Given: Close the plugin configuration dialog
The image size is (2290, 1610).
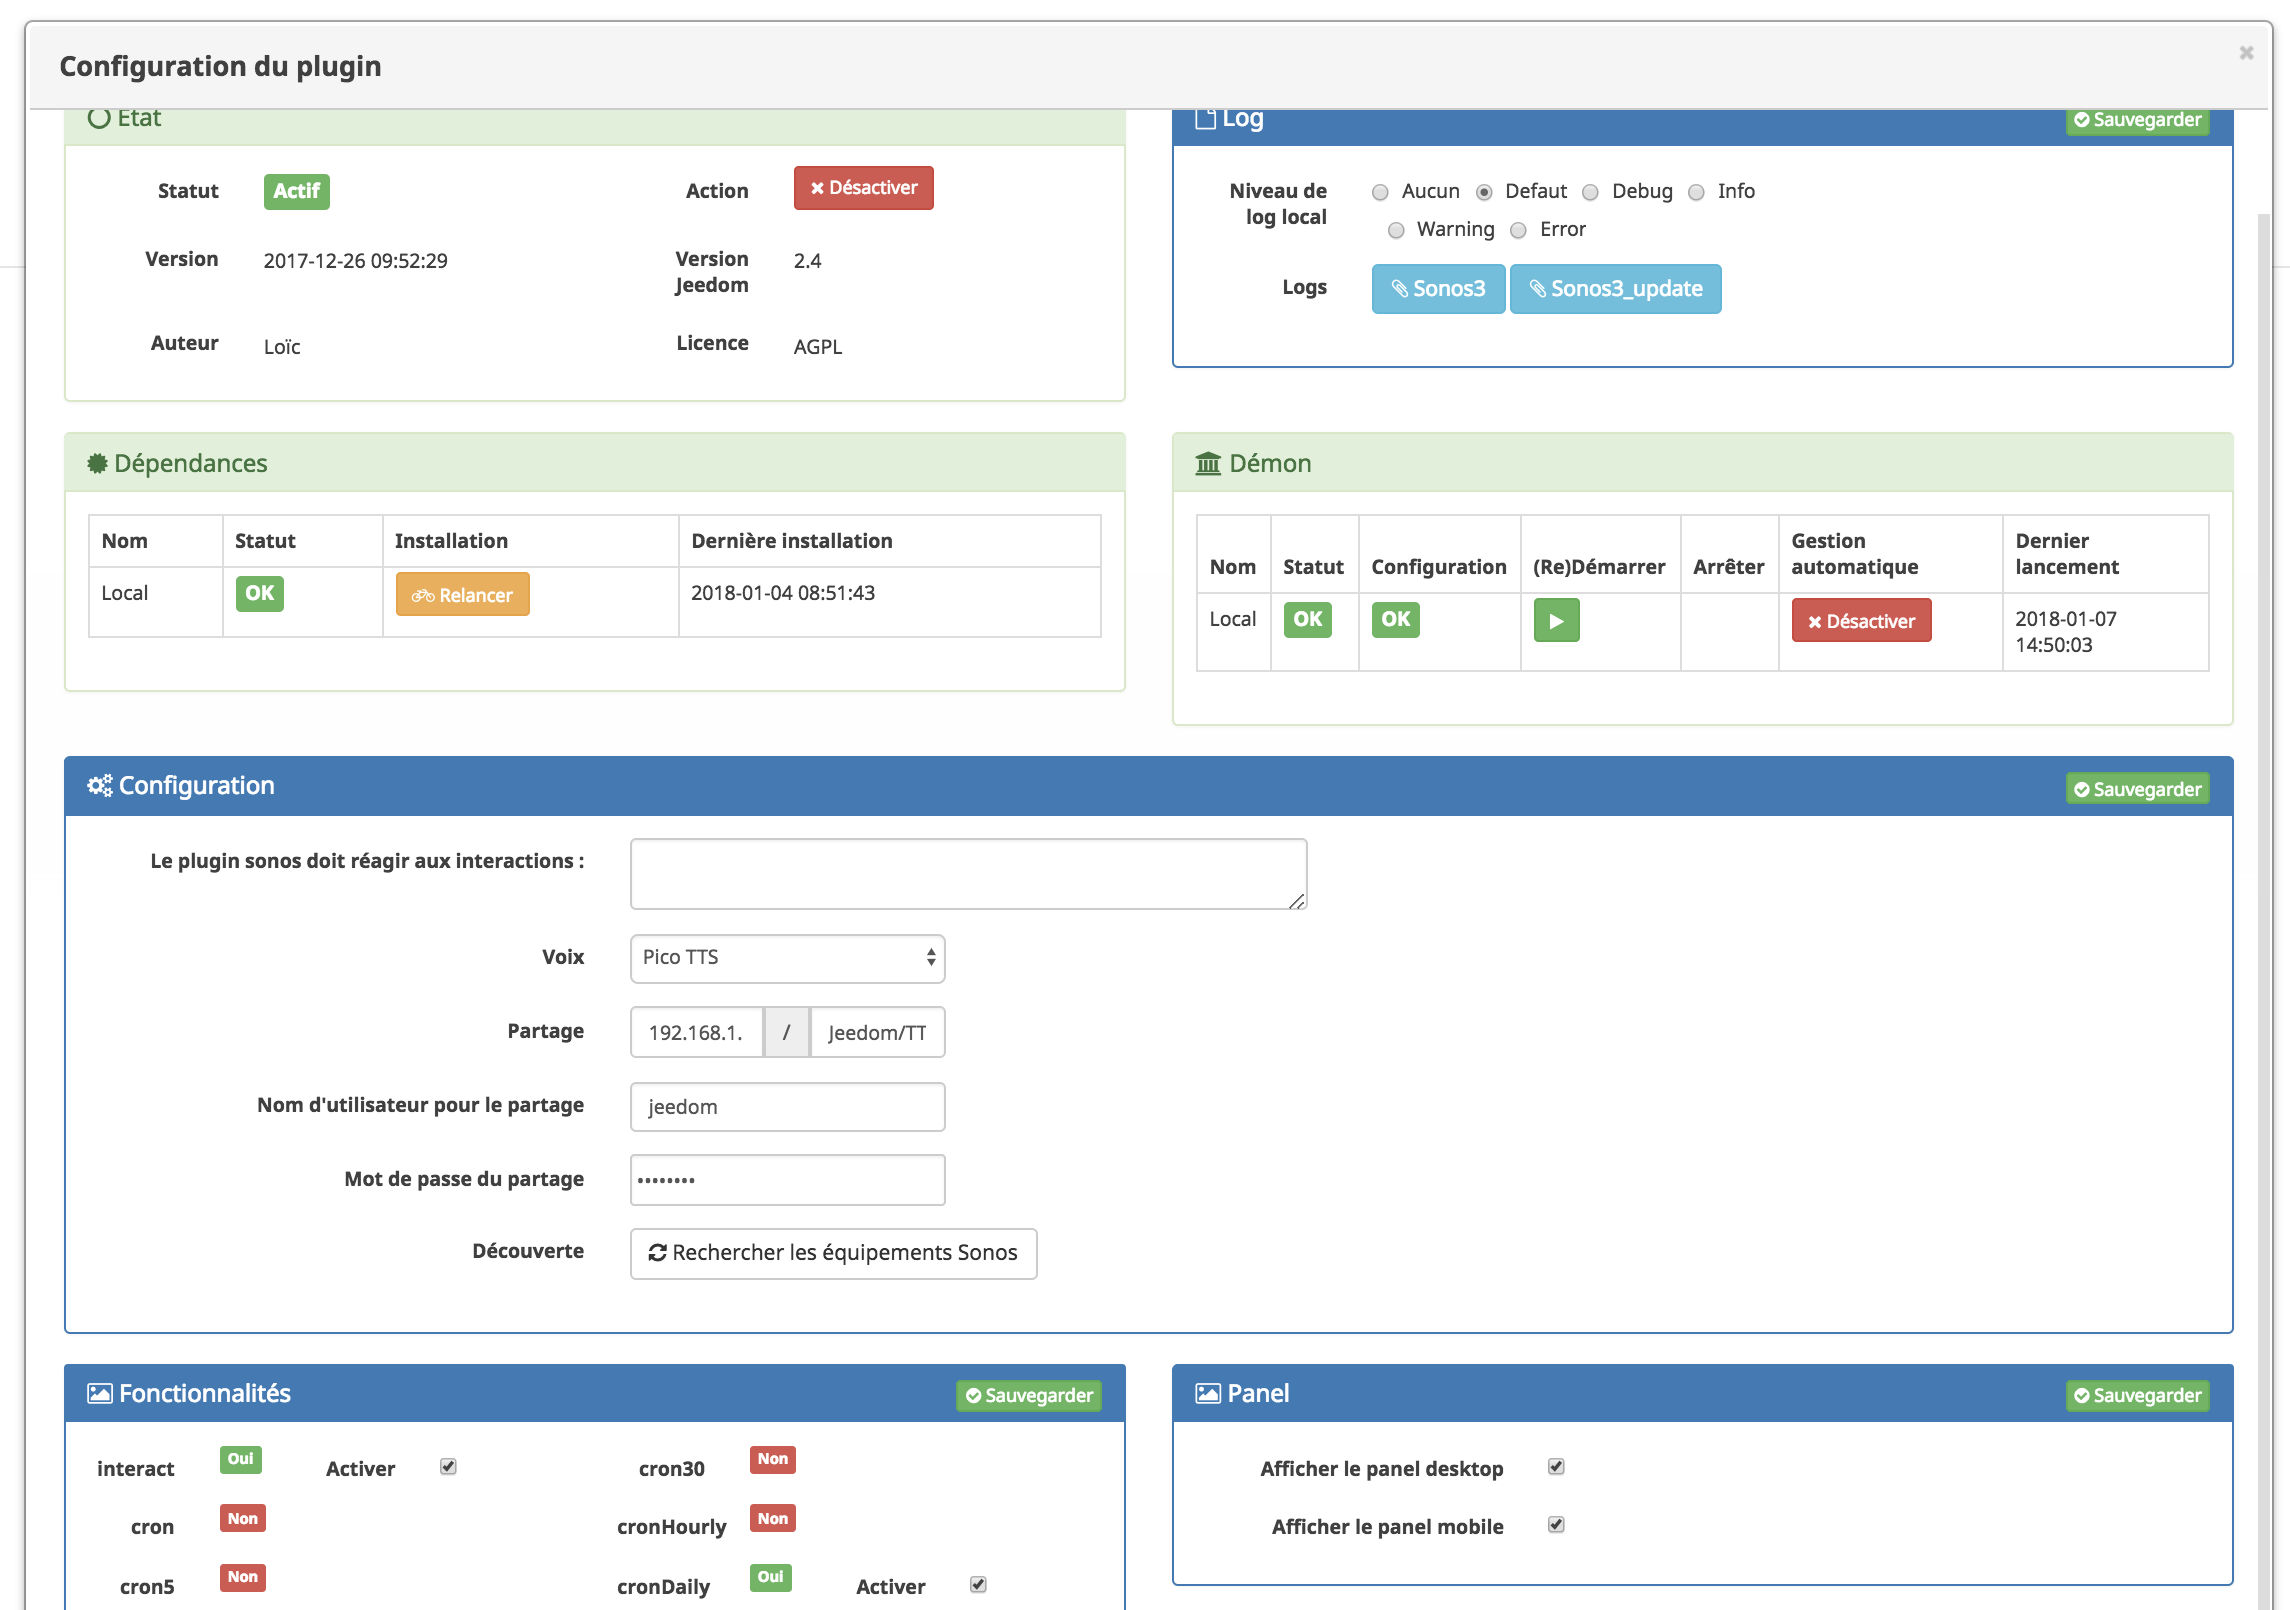Looking at the screenshot, I should tap(2246, 53).
